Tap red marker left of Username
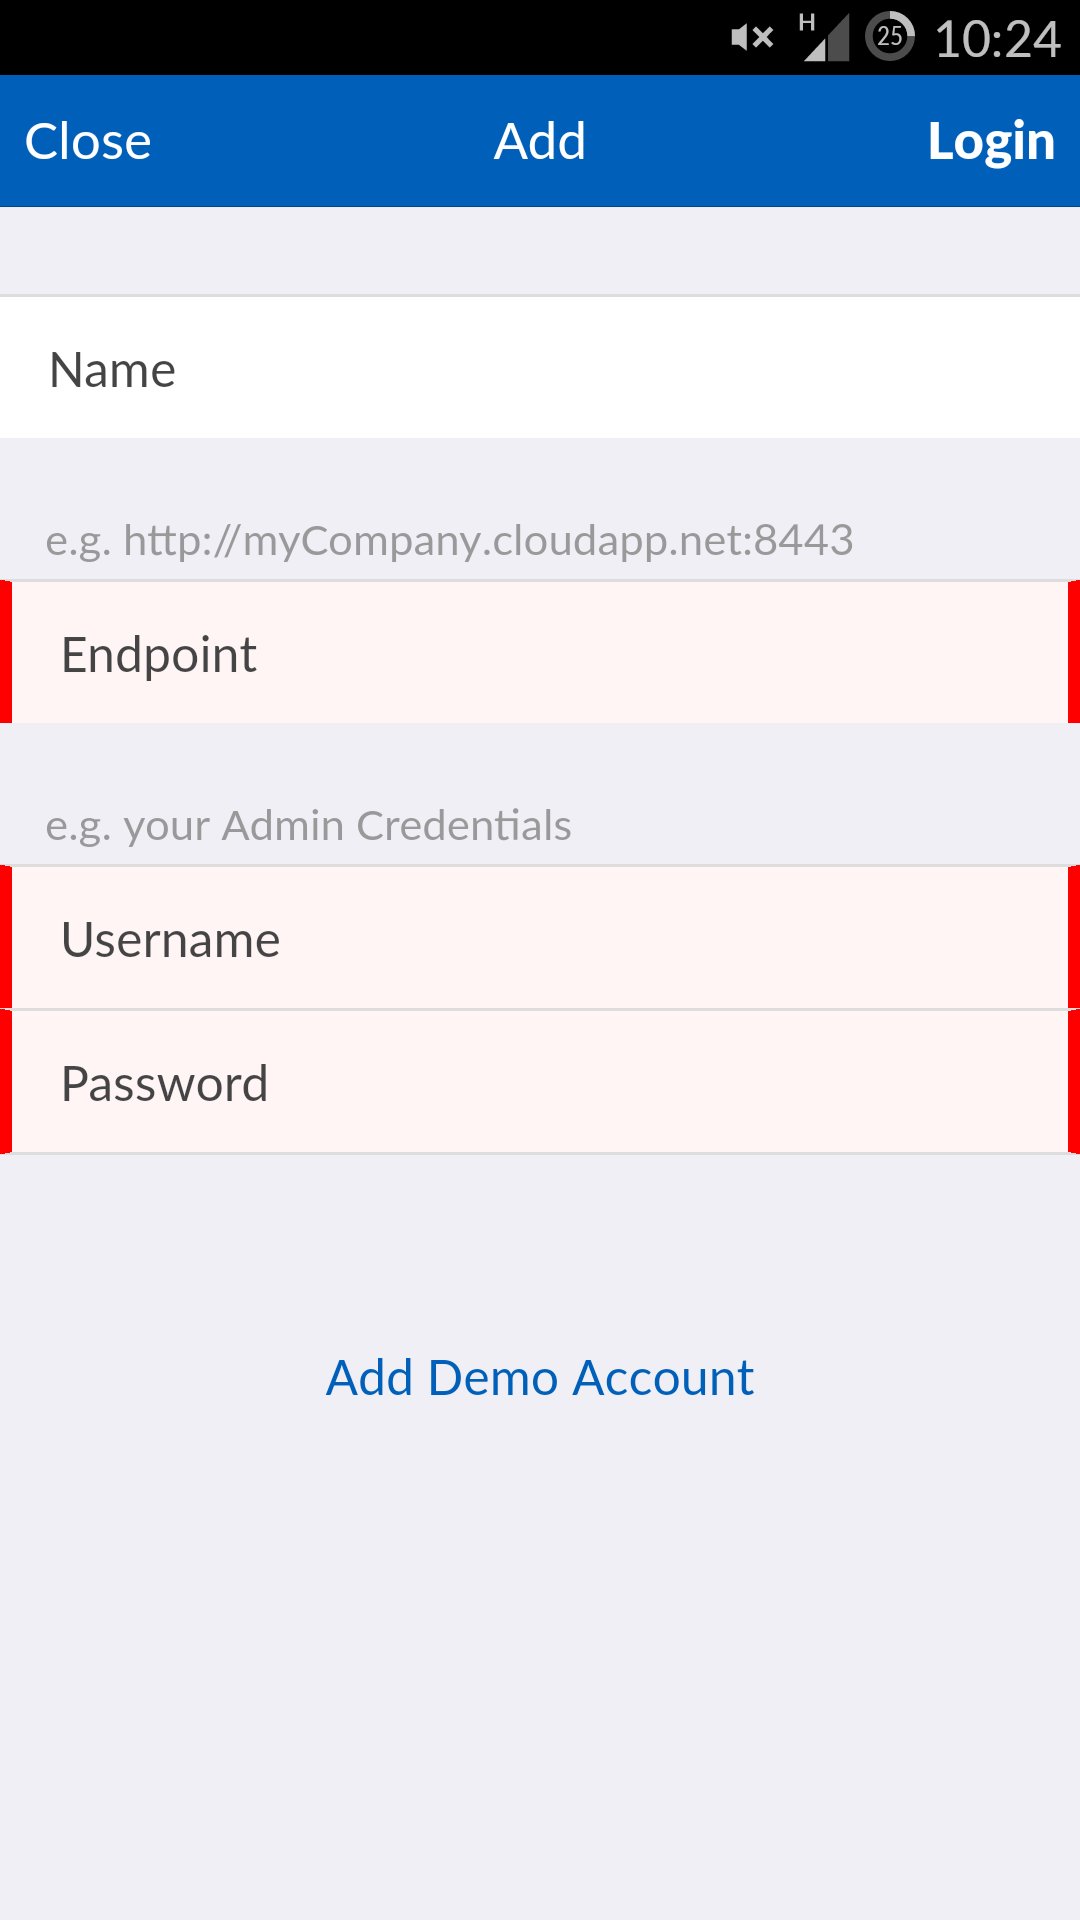 coord(6,938)
